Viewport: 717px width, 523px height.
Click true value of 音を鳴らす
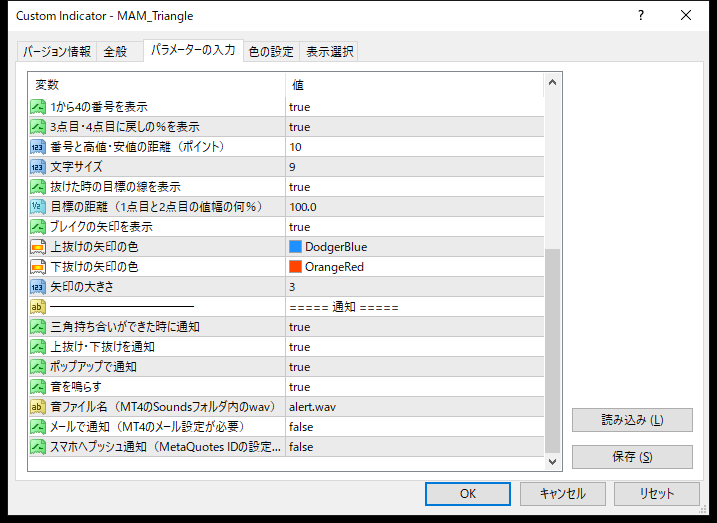click(x=415, y=387)
